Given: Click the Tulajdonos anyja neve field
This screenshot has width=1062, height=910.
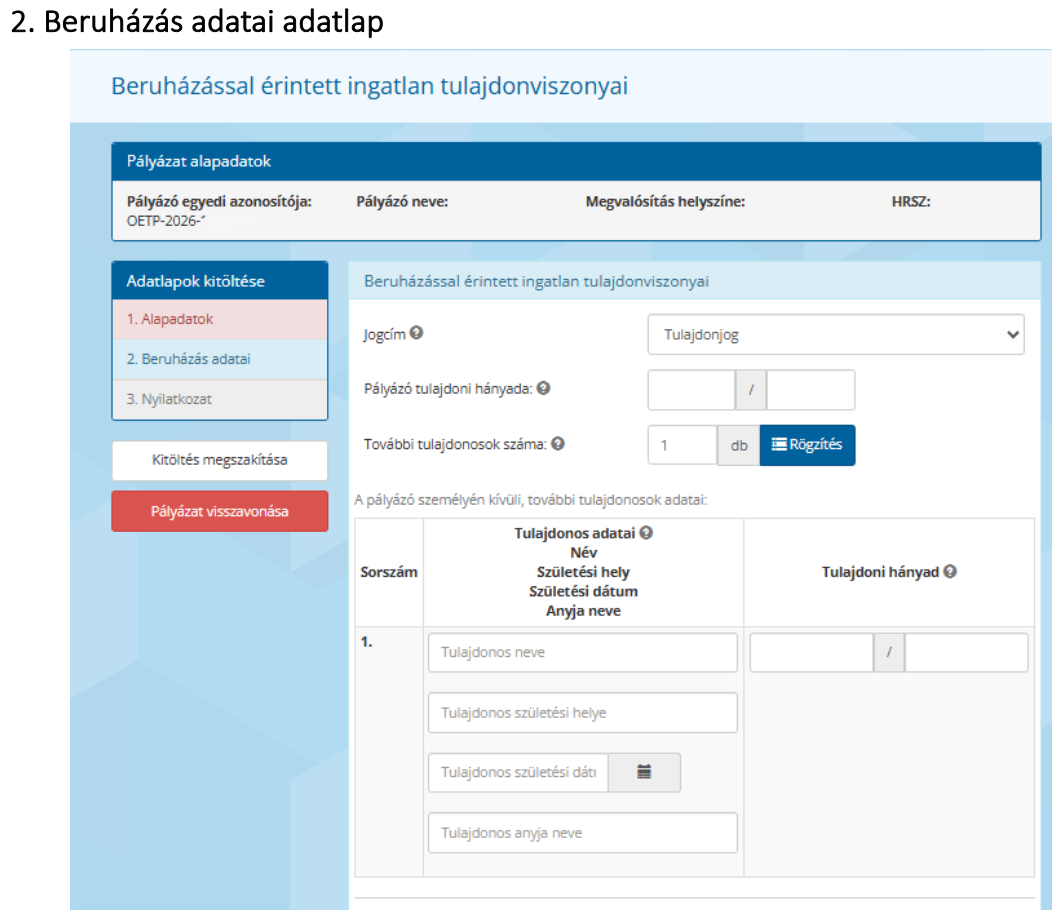Looking at the screenshot, I should pyautogui.click(x=582, y=832).
